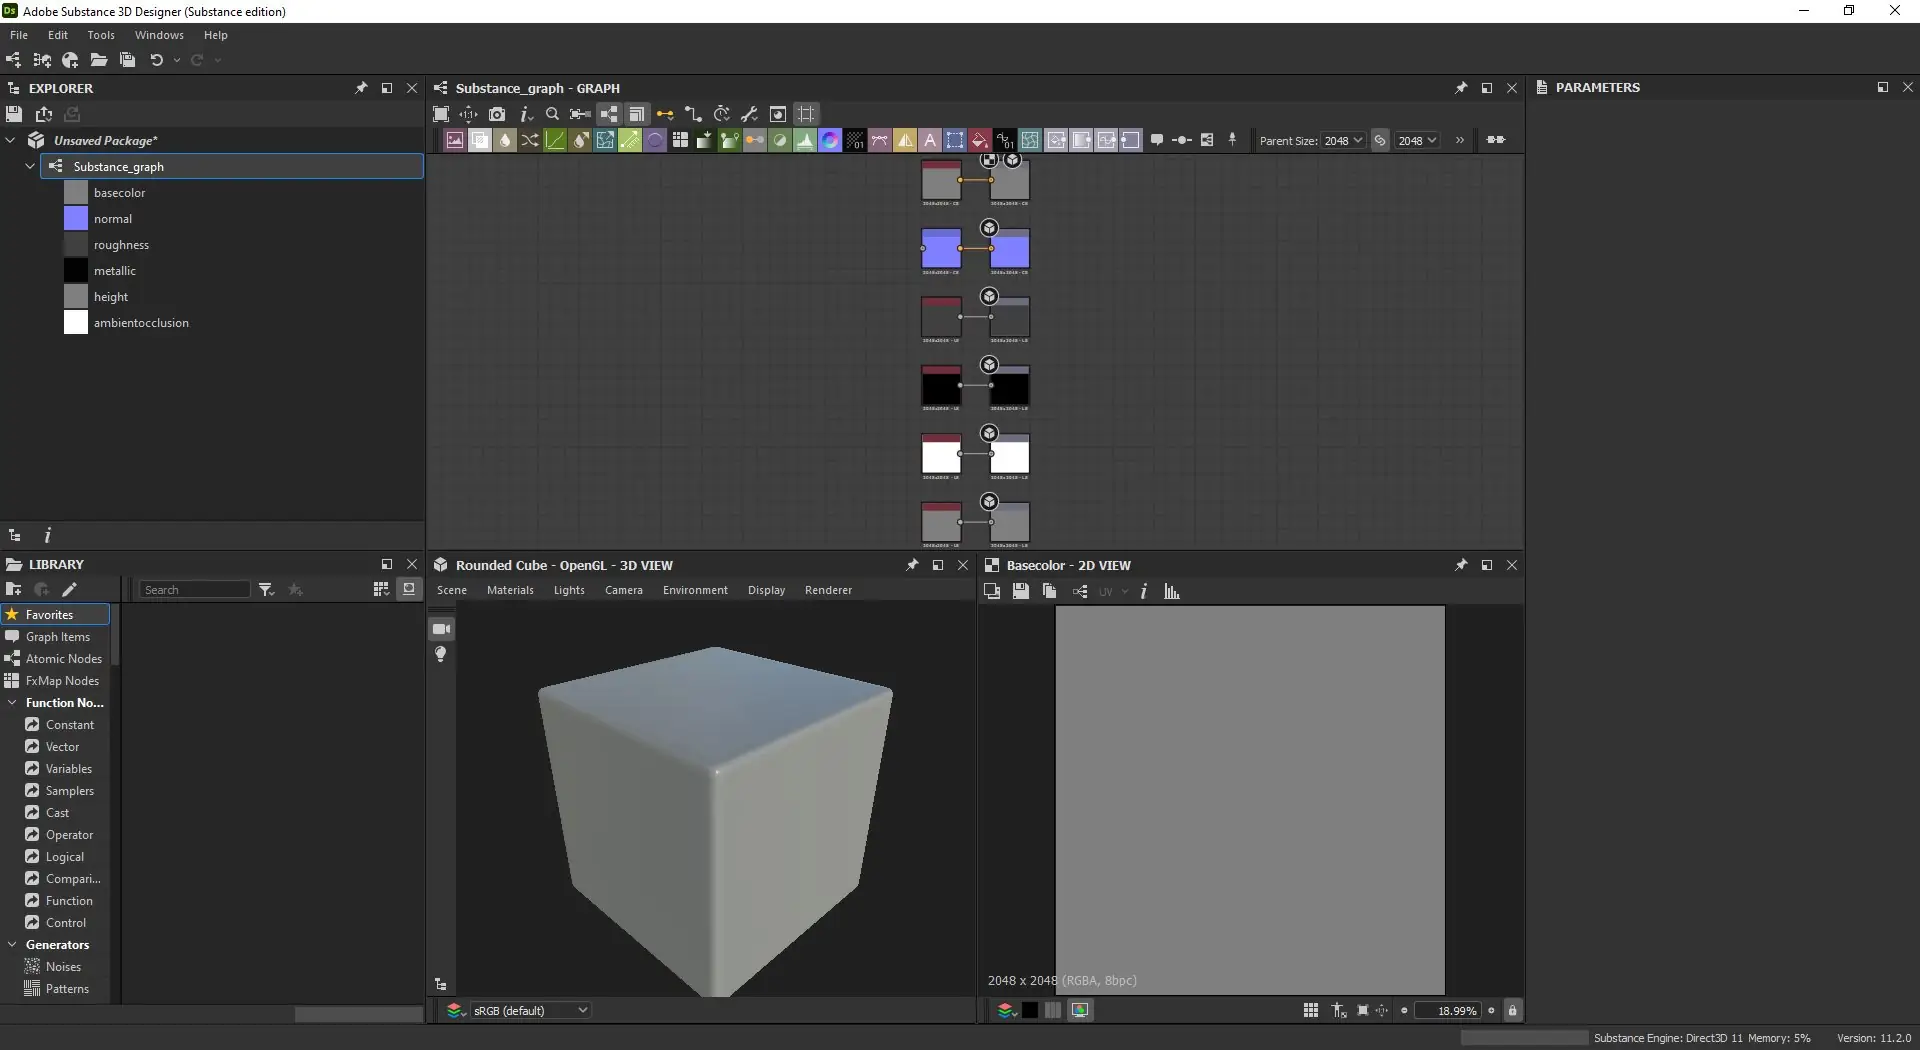Add a Transform 2D node from toolbar
This screenshot has width=1920, height=1050.
point(955,140)
